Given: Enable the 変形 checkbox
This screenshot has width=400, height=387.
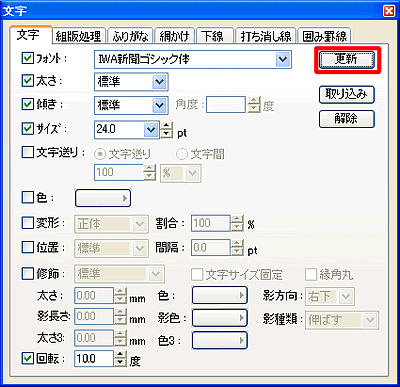Looking at the screenshot, I should point(28,223).
